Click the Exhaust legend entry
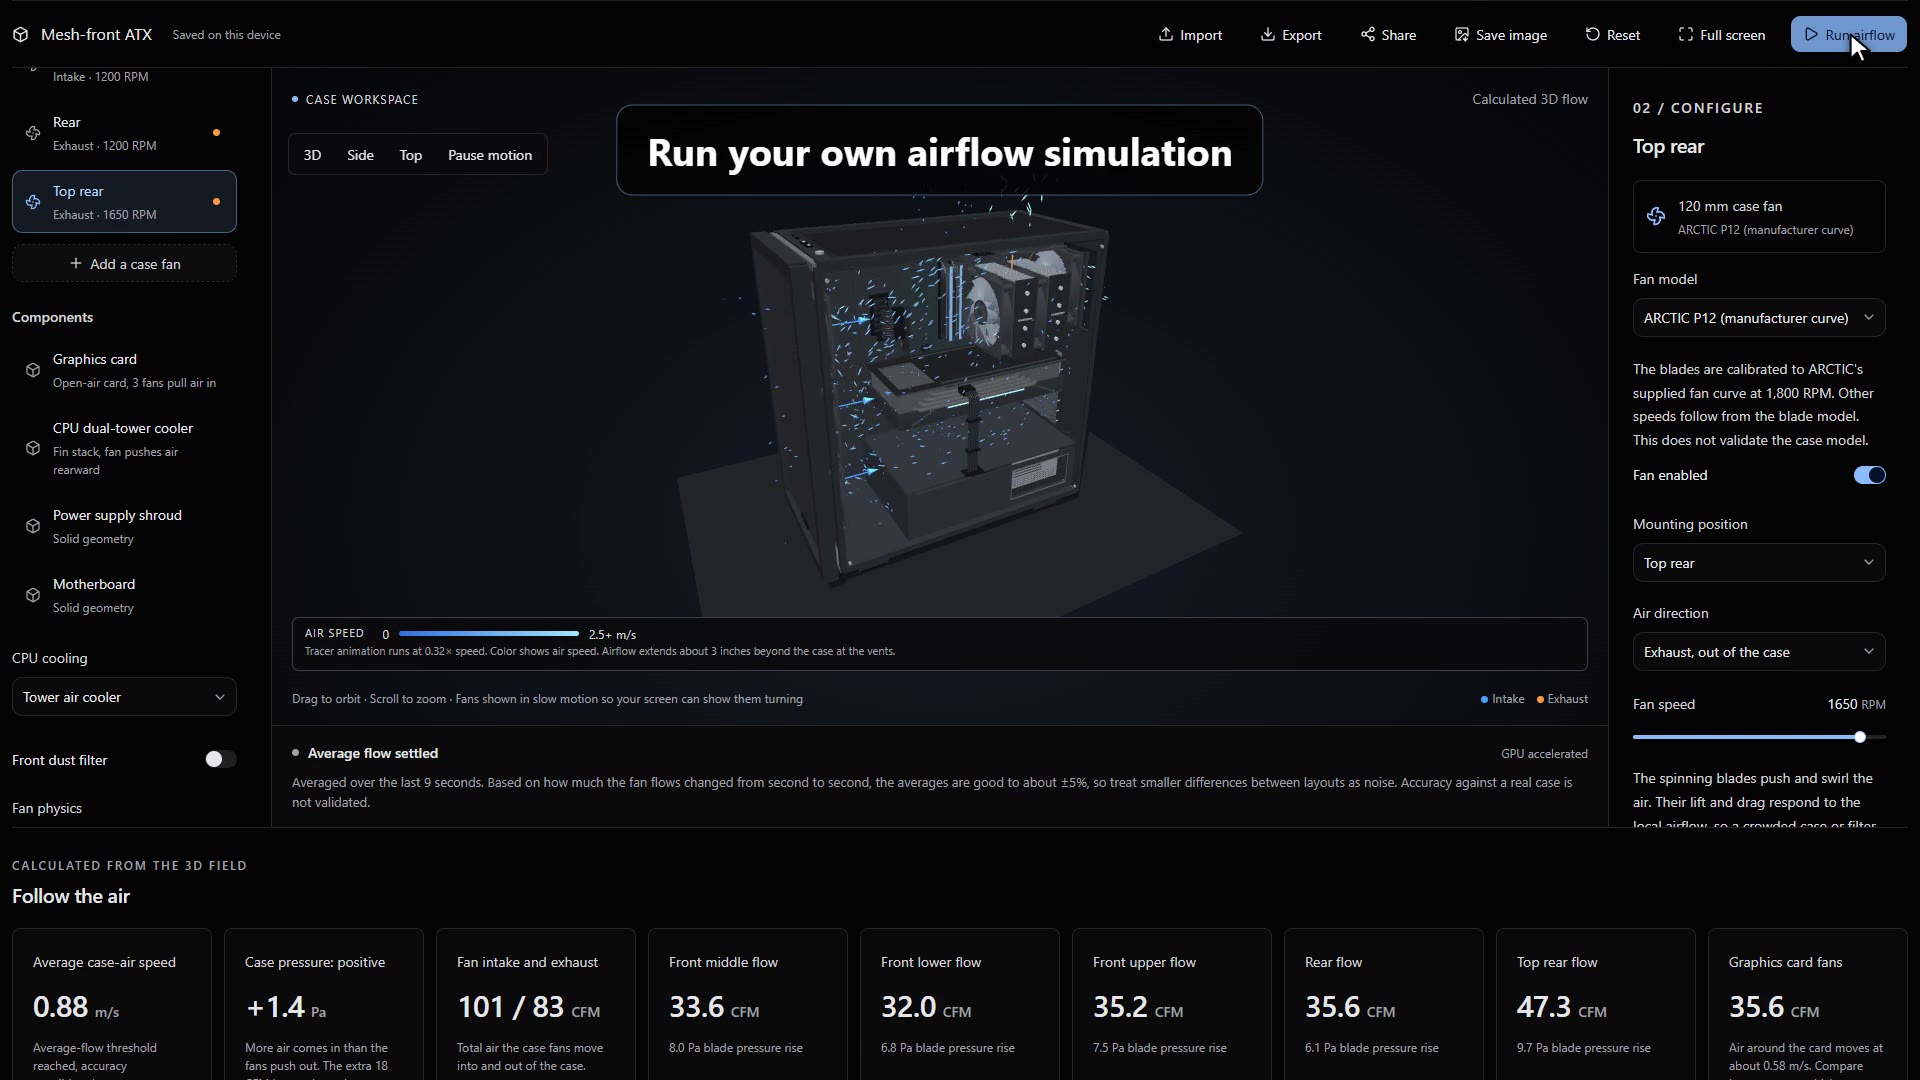 point(1562,699)
